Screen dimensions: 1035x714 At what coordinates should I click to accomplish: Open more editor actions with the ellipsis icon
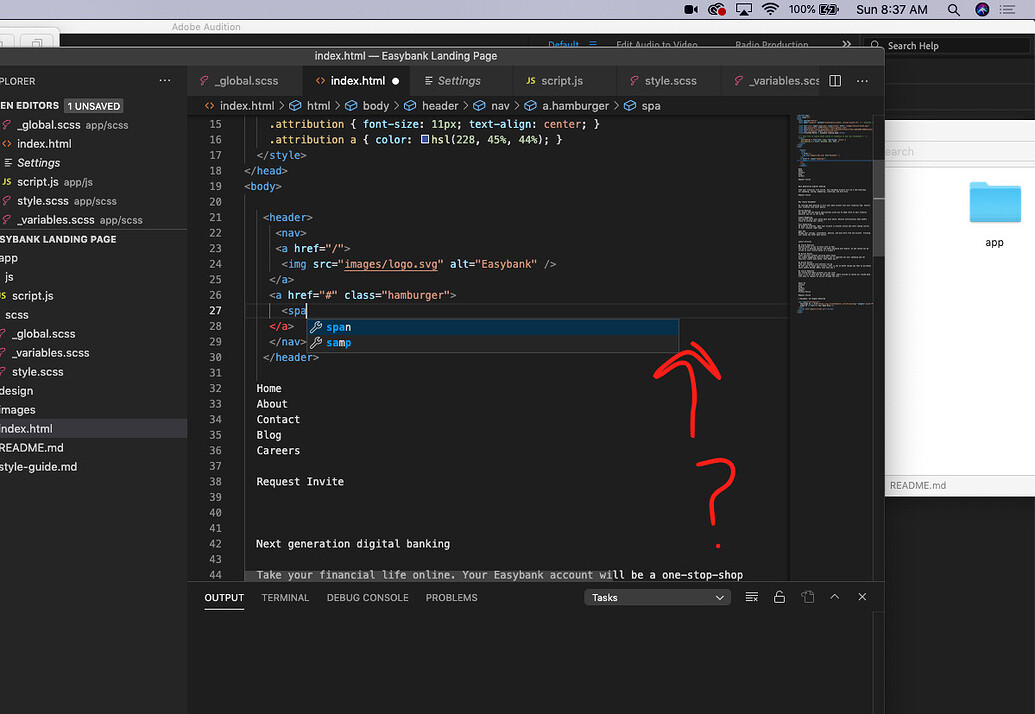coord(862,80)
